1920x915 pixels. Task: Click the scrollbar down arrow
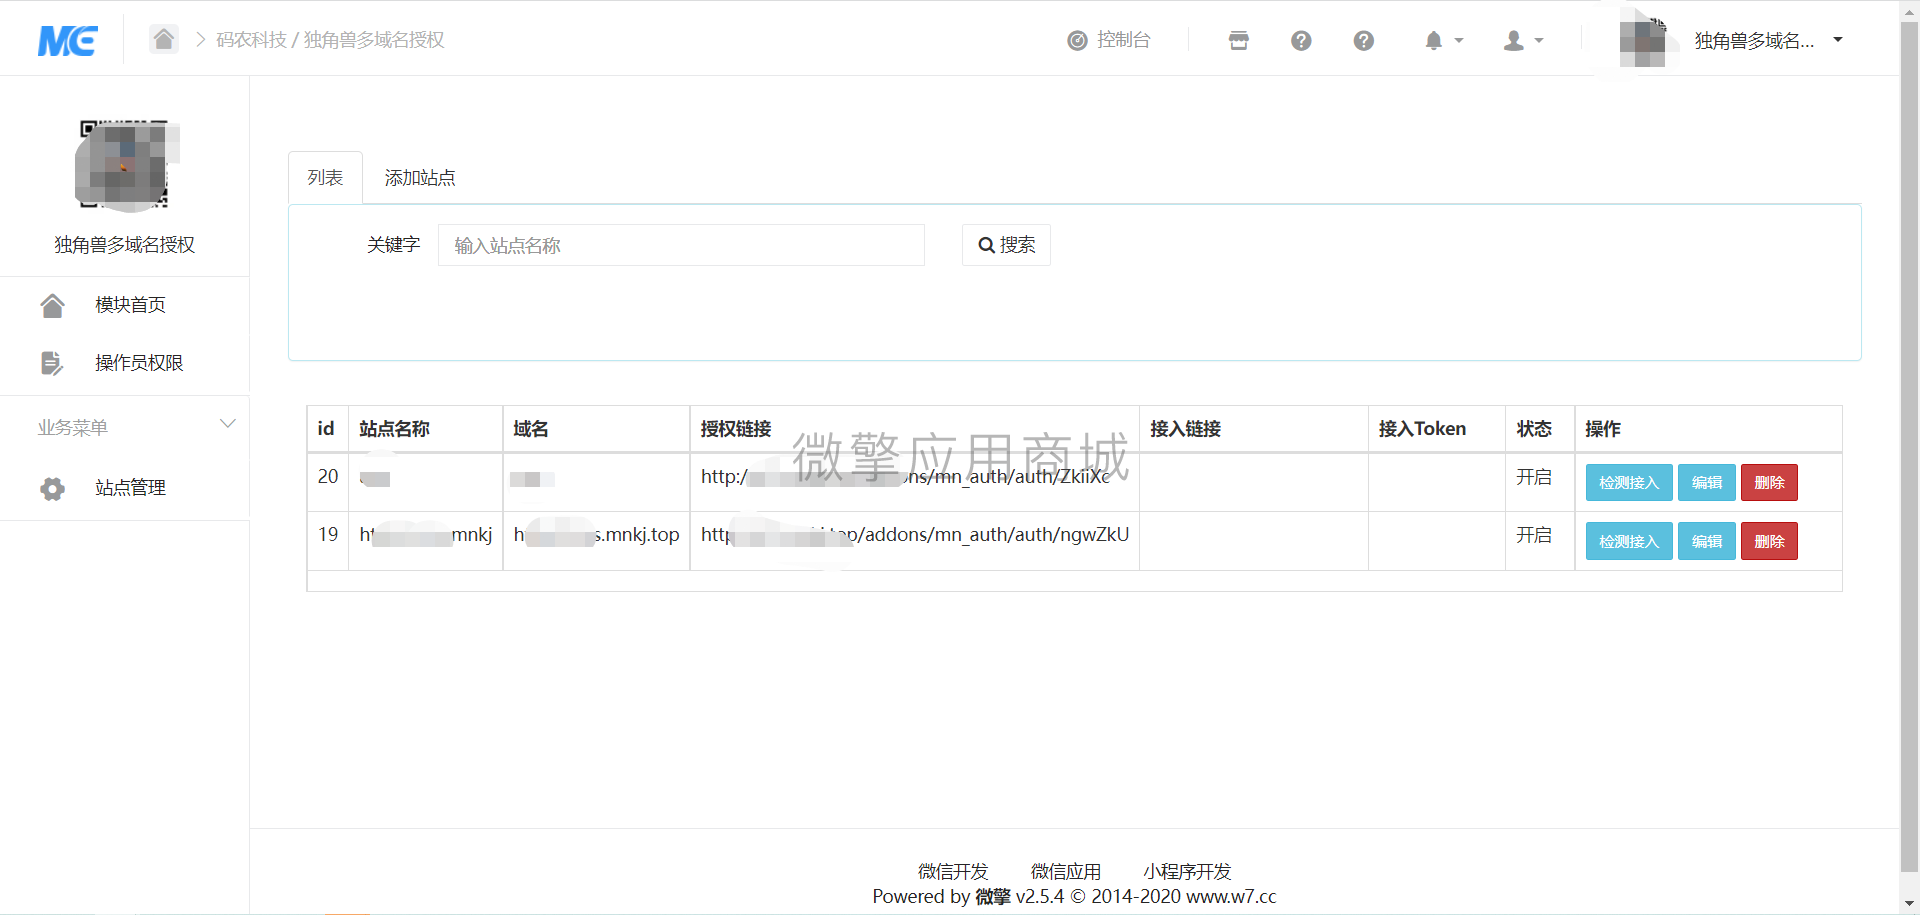[1909, 904]
